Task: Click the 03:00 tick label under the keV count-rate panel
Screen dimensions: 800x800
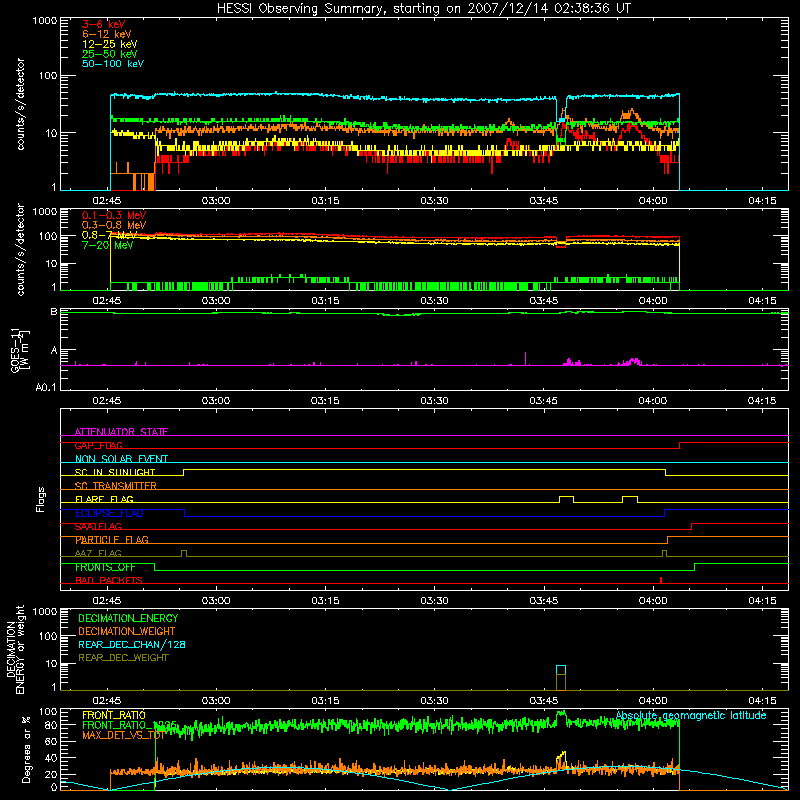Action: pos(216,201)
